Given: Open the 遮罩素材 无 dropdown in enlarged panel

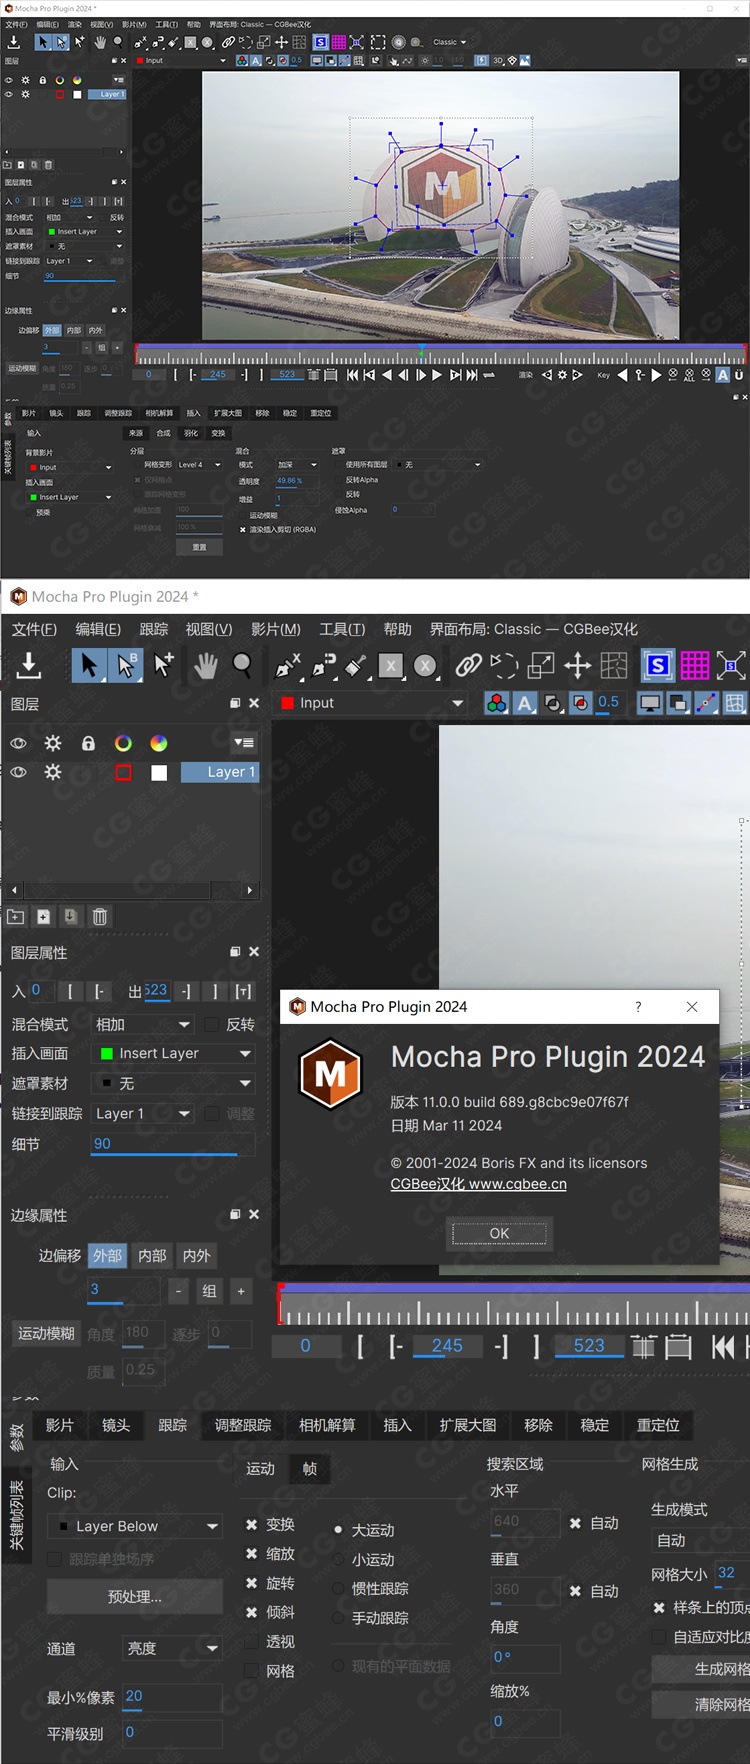Looking at the screenshot, I should (173, 1083).
